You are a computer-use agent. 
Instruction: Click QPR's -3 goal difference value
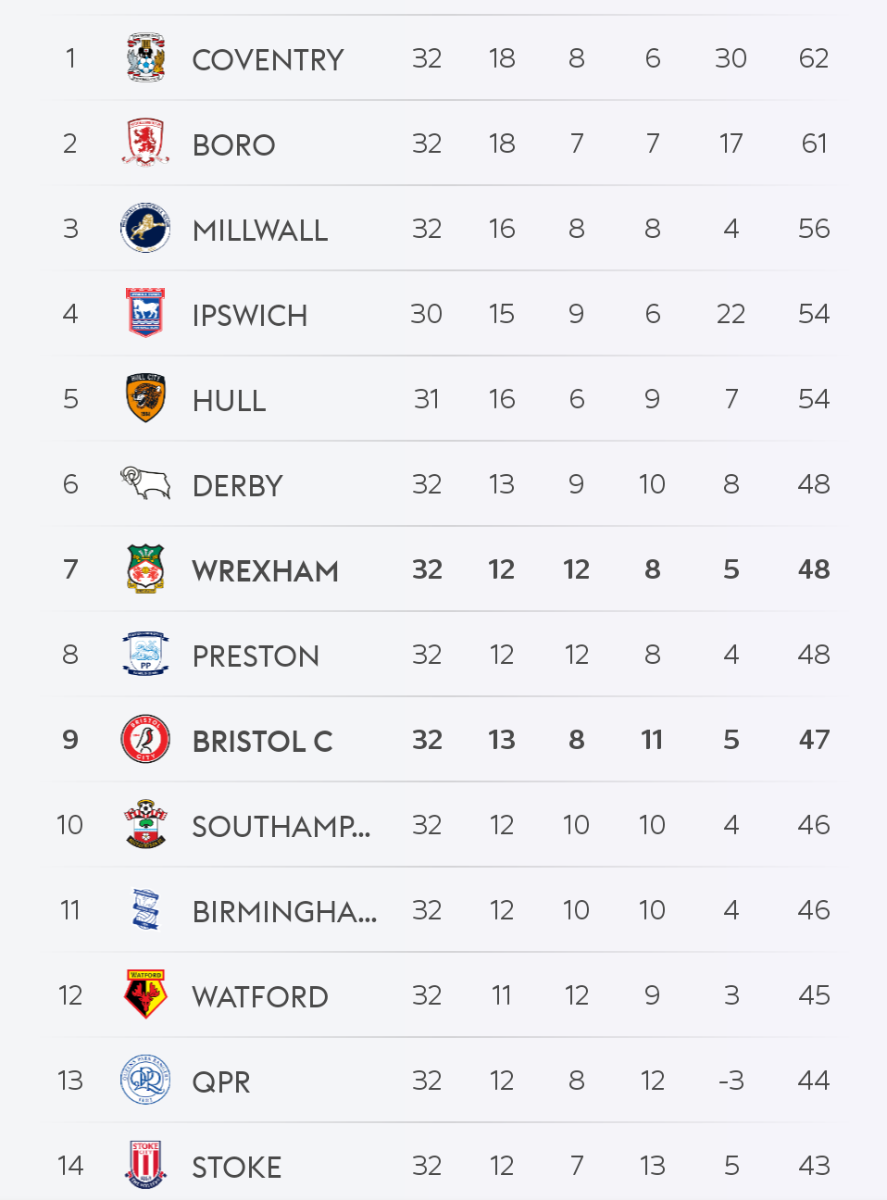[x=731, y=1080]
